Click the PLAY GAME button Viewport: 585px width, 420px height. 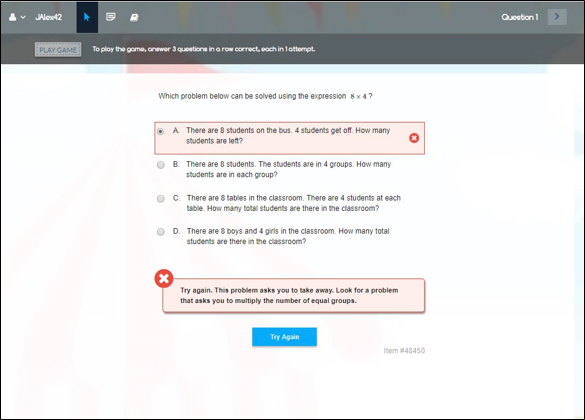(58, 50)
